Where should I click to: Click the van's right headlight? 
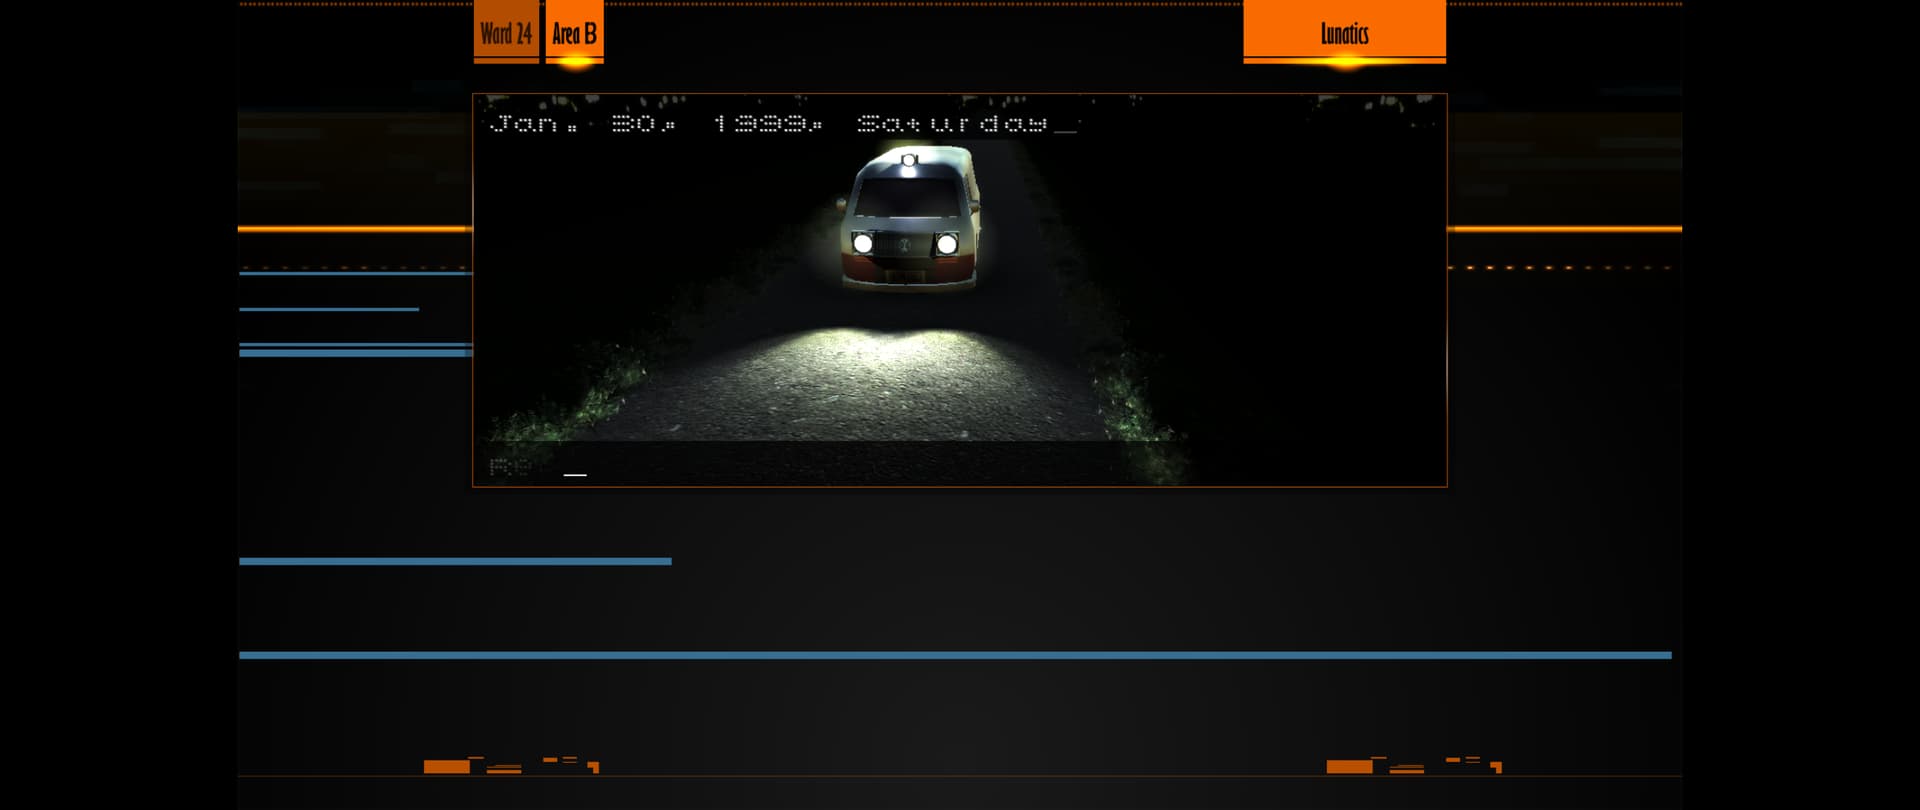click(947, 243)
